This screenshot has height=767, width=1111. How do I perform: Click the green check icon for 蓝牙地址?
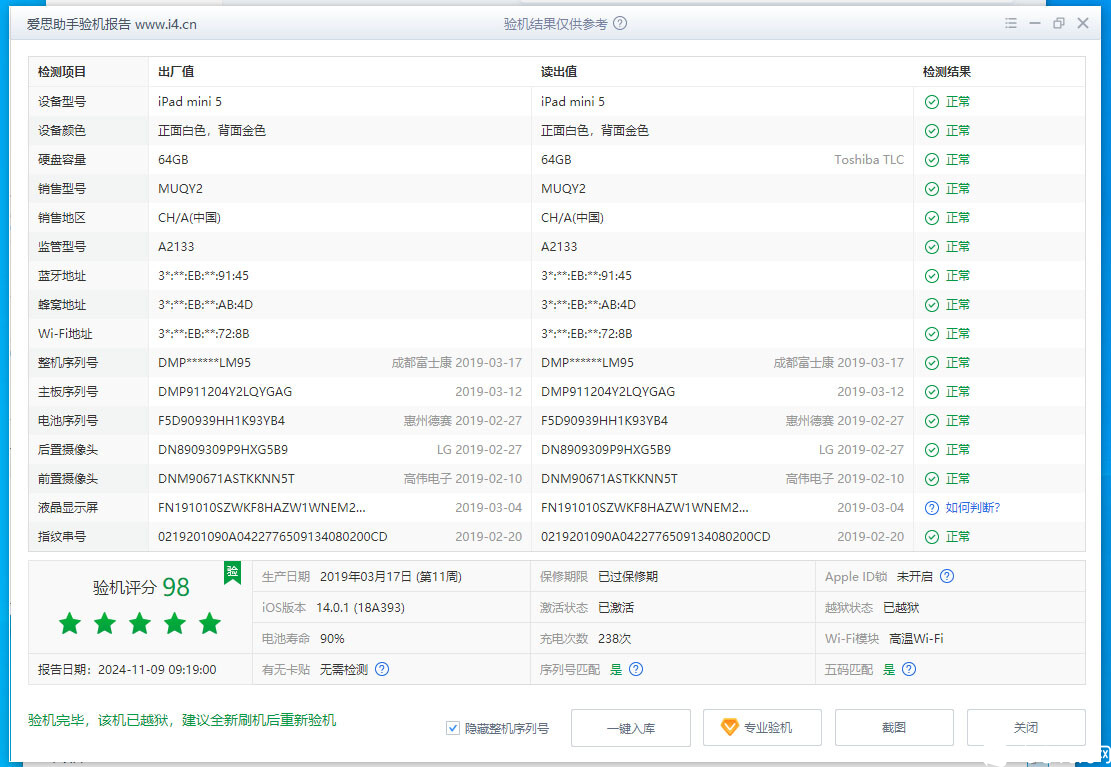pos(932,276)
